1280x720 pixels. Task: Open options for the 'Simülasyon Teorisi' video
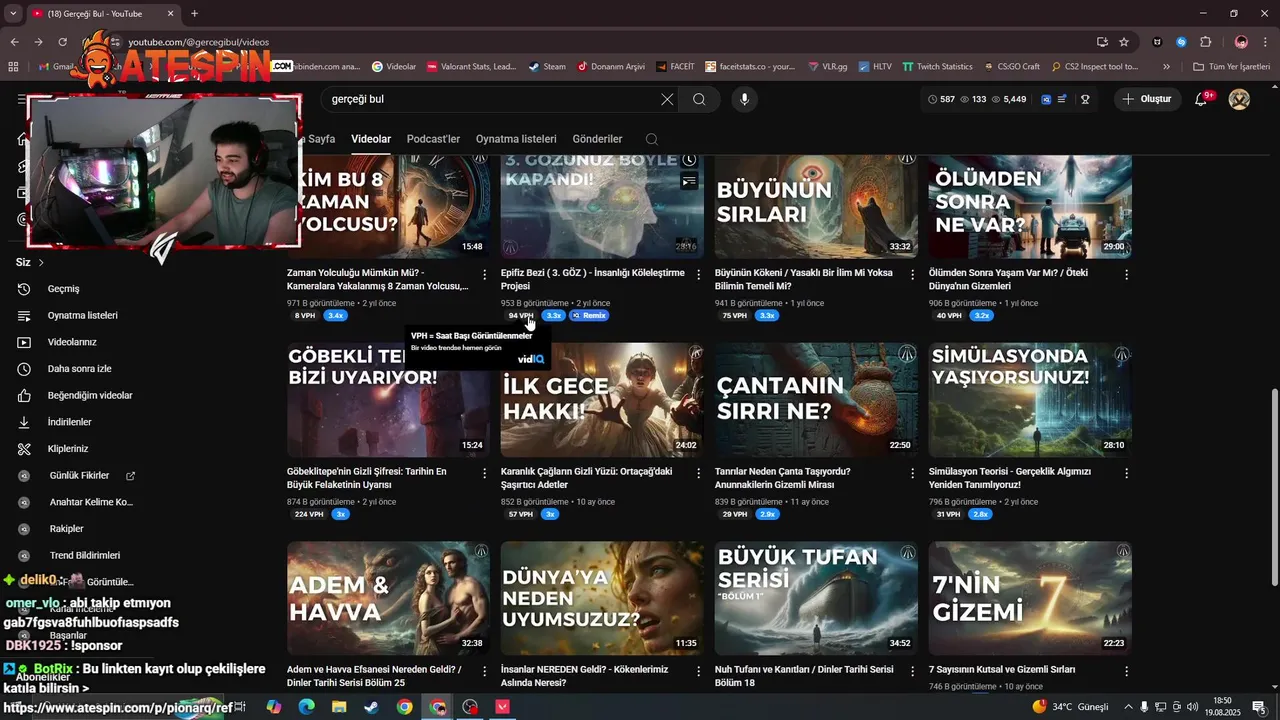(x=1127, y=473)
